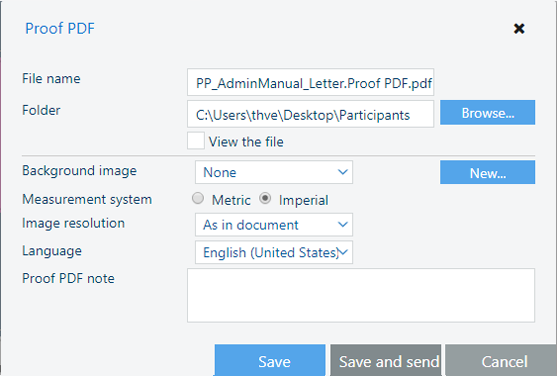Click the File name label
This screenshot has width=557, height=376.
point(51,79)
